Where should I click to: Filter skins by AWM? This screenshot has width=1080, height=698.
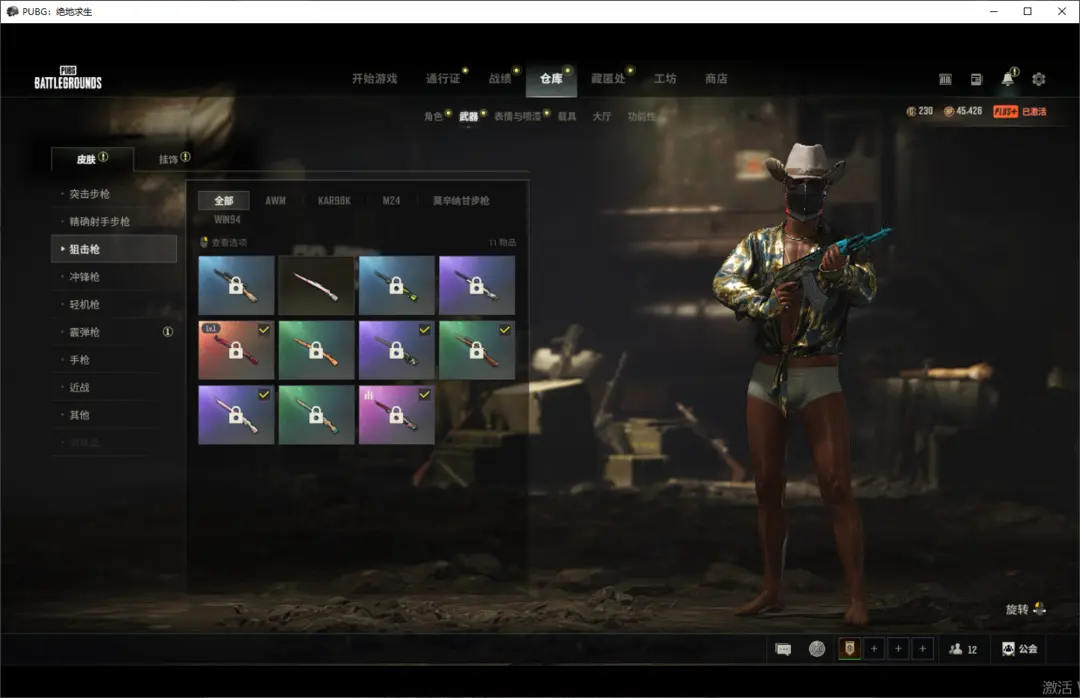276,201
